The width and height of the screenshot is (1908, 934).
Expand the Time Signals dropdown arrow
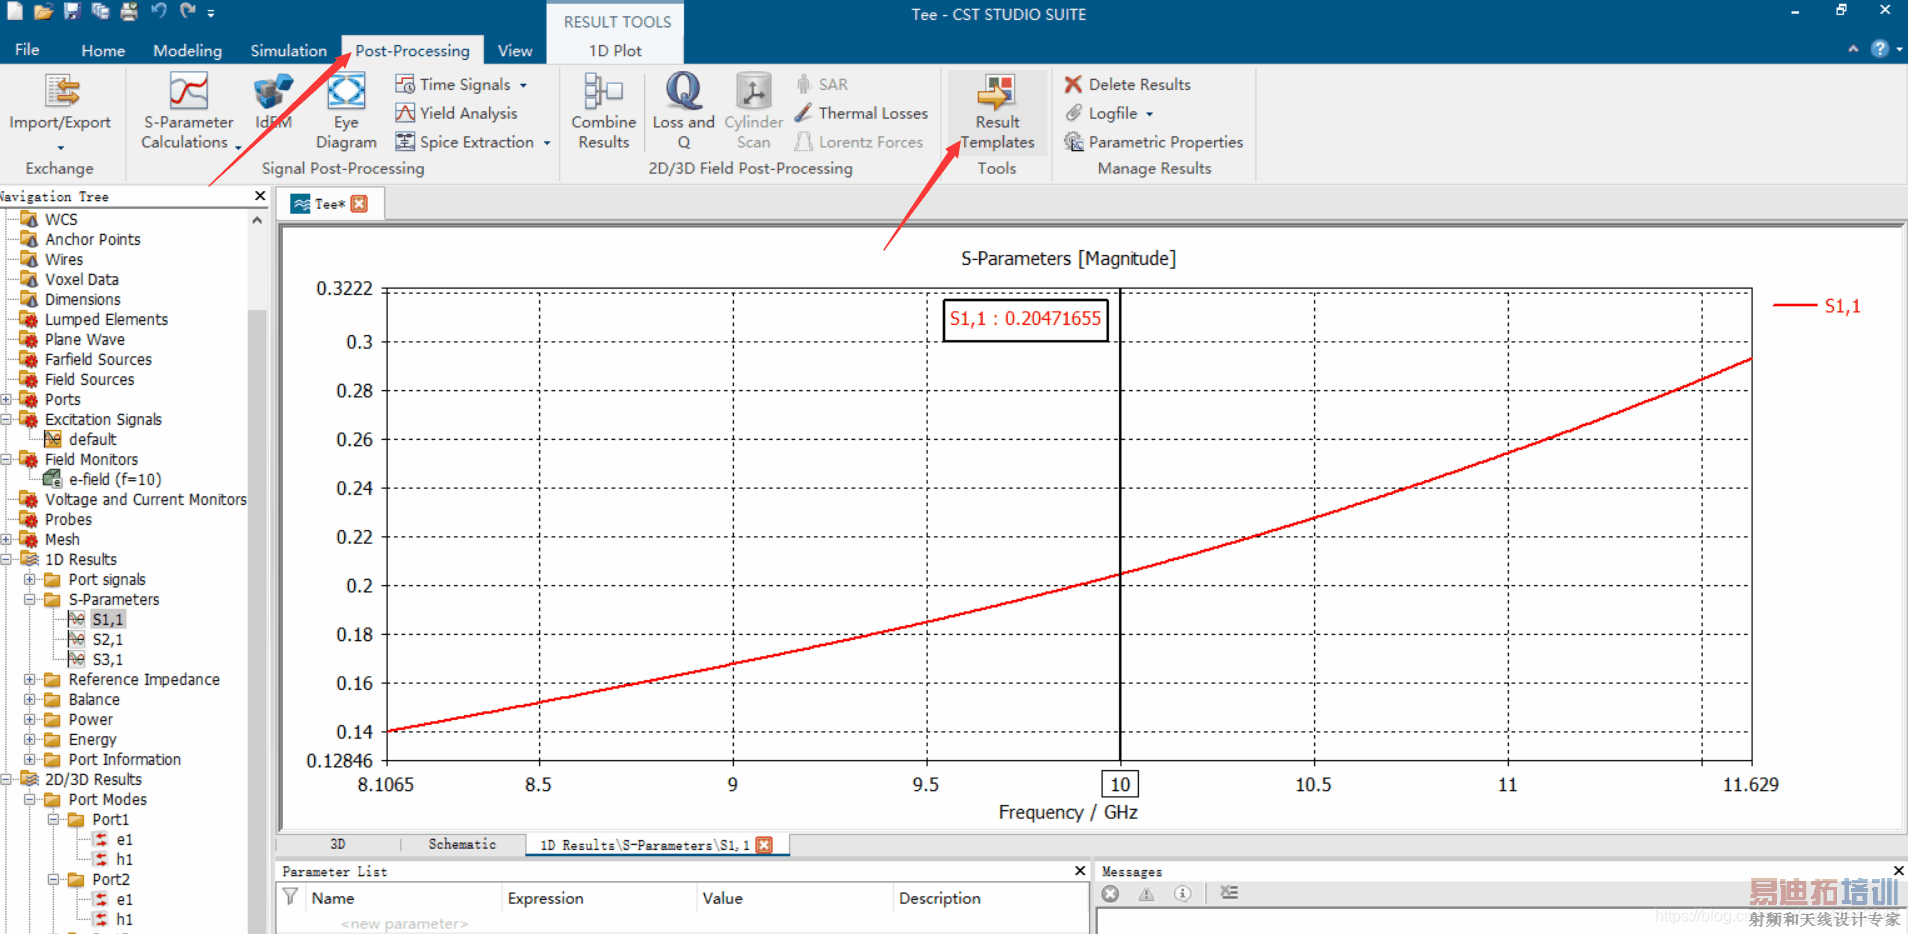pos(523,85)
